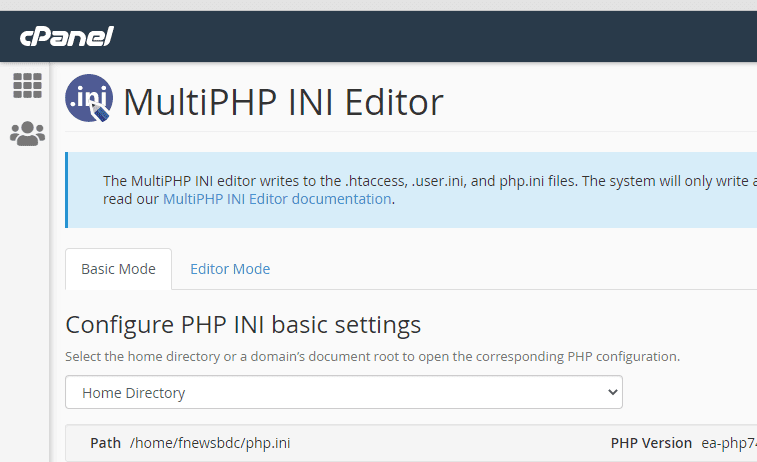Open the Home Directory dropdown
Image resolution: width=757 pixels, height=462 pixels.
pyautogui.click(x=344, y=392)
